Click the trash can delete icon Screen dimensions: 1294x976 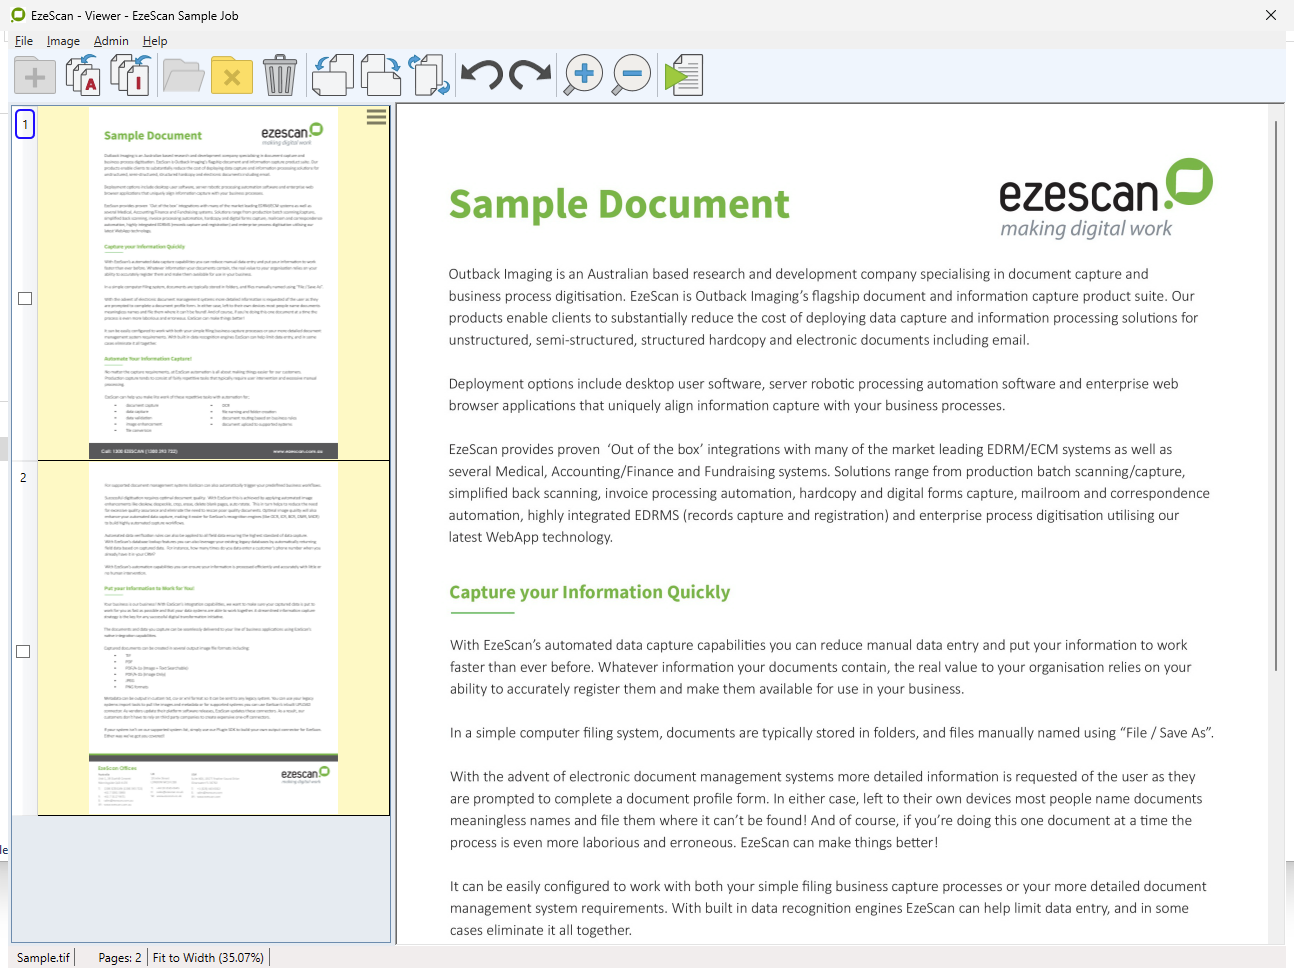[280, 75]
